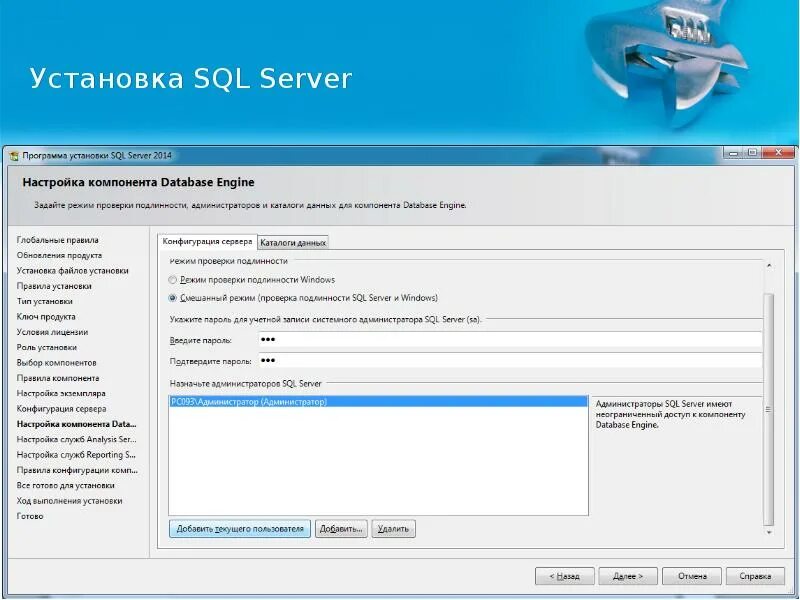Click Настройка экземпляра step in sidebar

pyautogui.click(x=61, y=393)
